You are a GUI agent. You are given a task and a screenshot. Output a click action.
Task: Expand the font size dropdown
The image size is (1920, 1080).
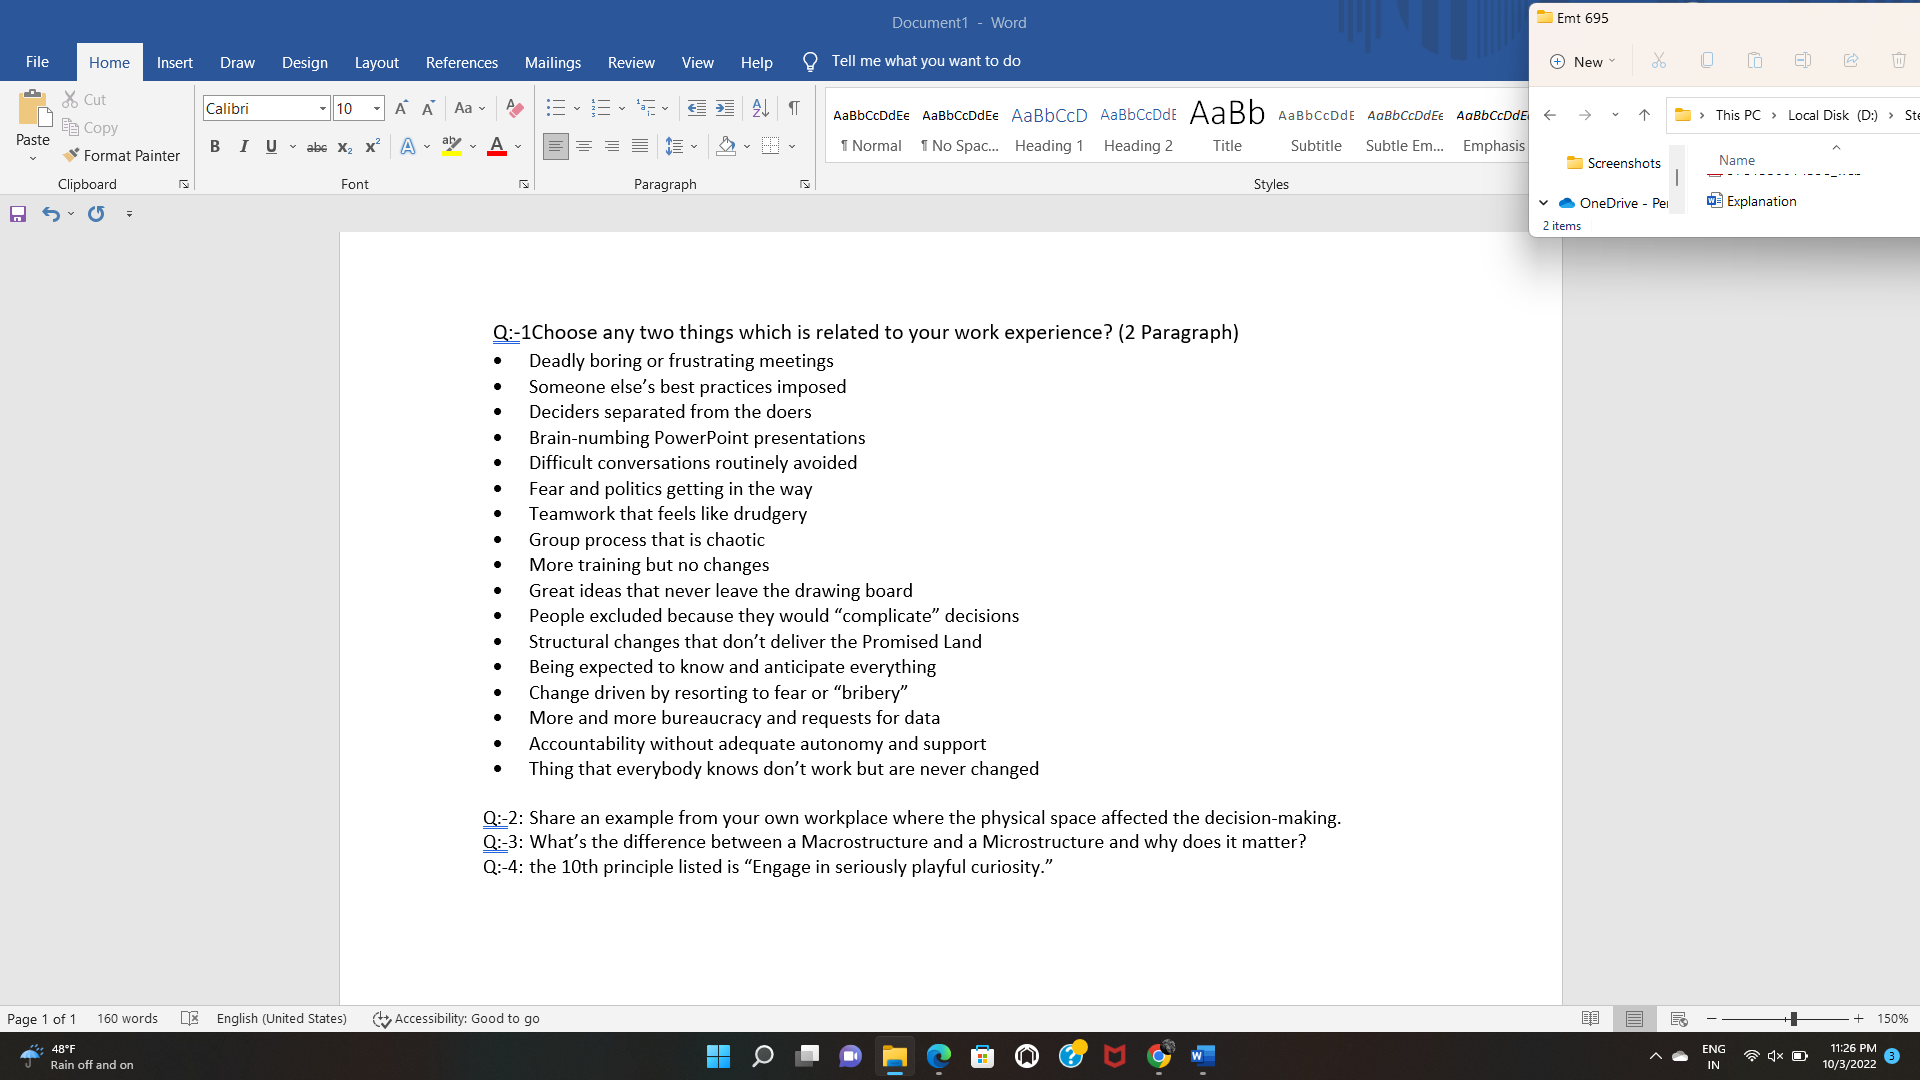[x=375, y=108]
